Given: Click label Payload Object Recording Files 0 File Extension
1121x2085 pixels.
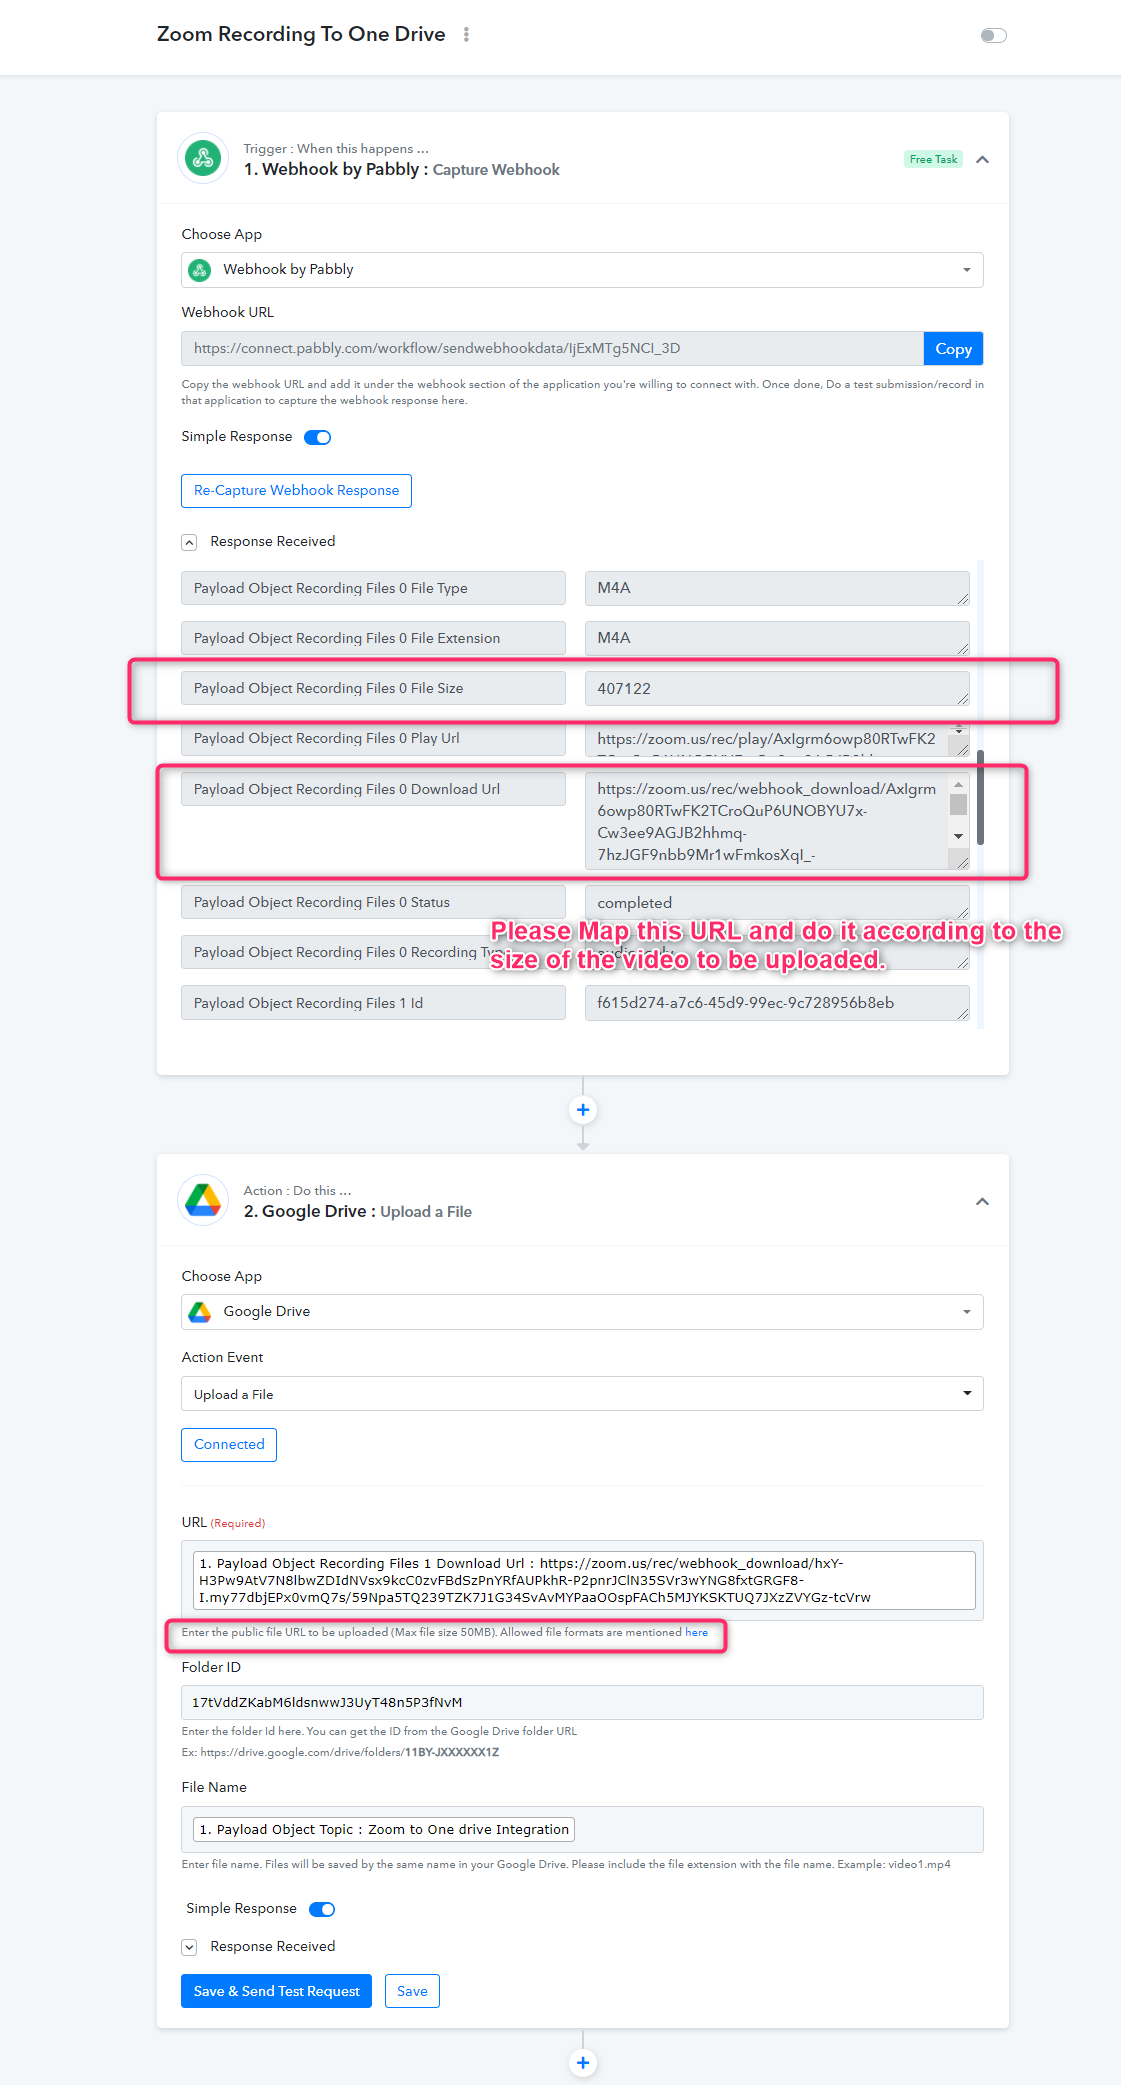Looking at the screenshot, I should point(373,638).
